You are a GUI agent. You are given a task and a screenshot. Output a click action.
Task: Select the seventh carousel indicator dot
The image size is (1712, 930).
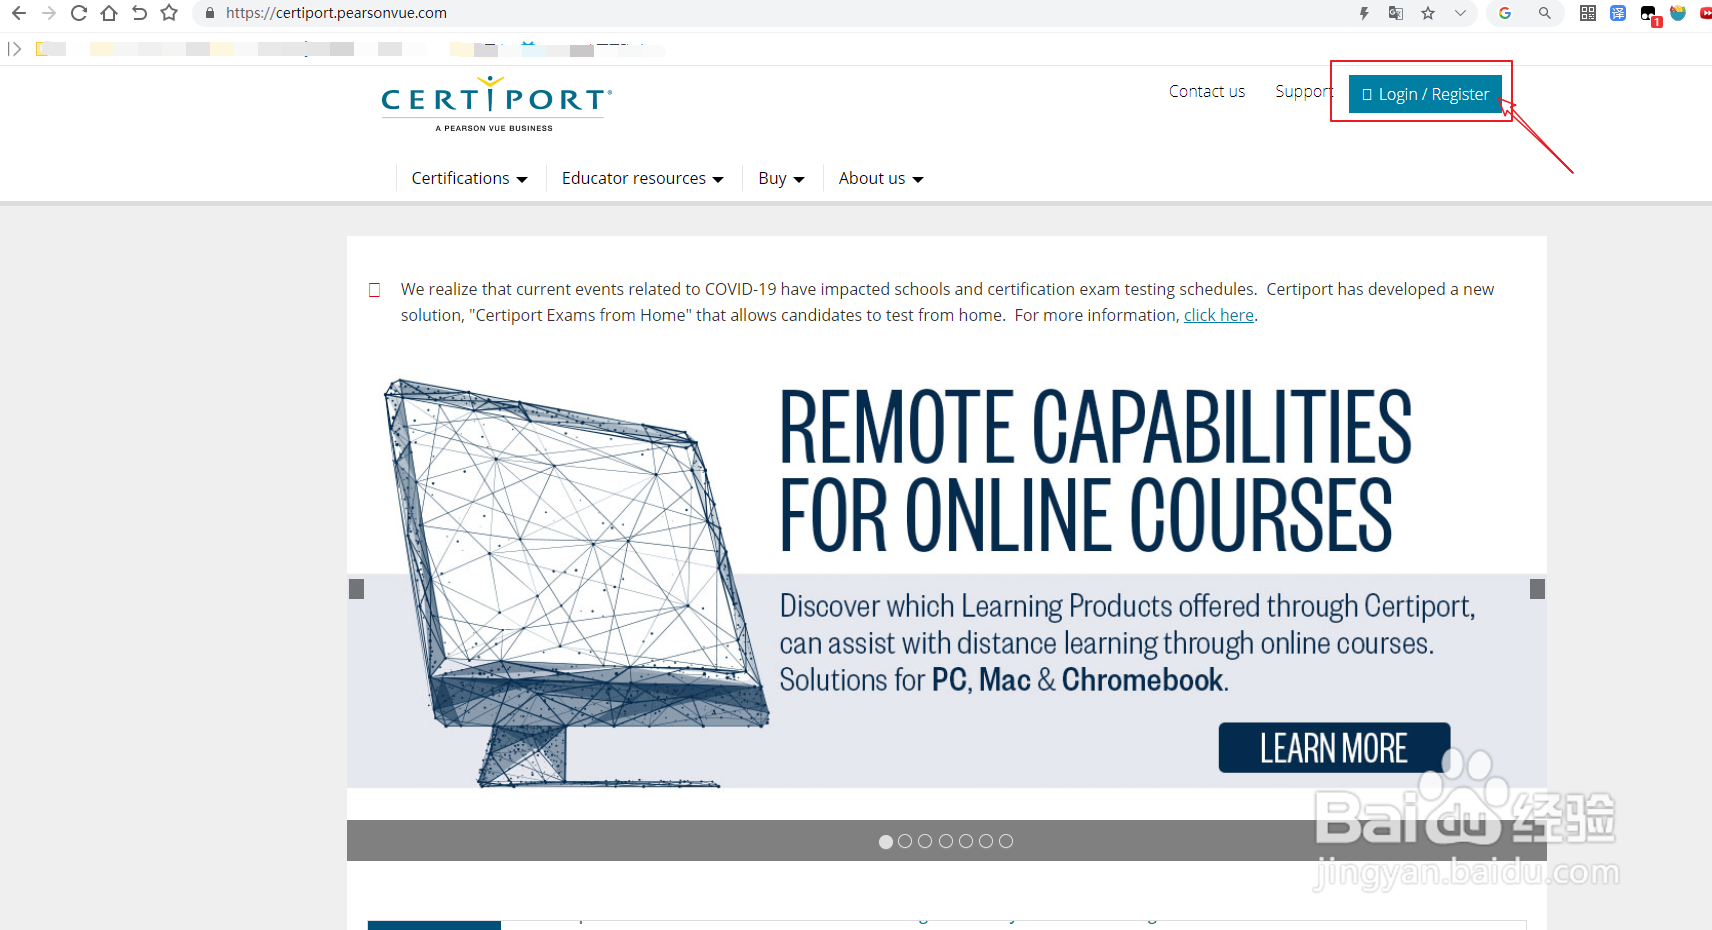click(x=1006, y=841)
